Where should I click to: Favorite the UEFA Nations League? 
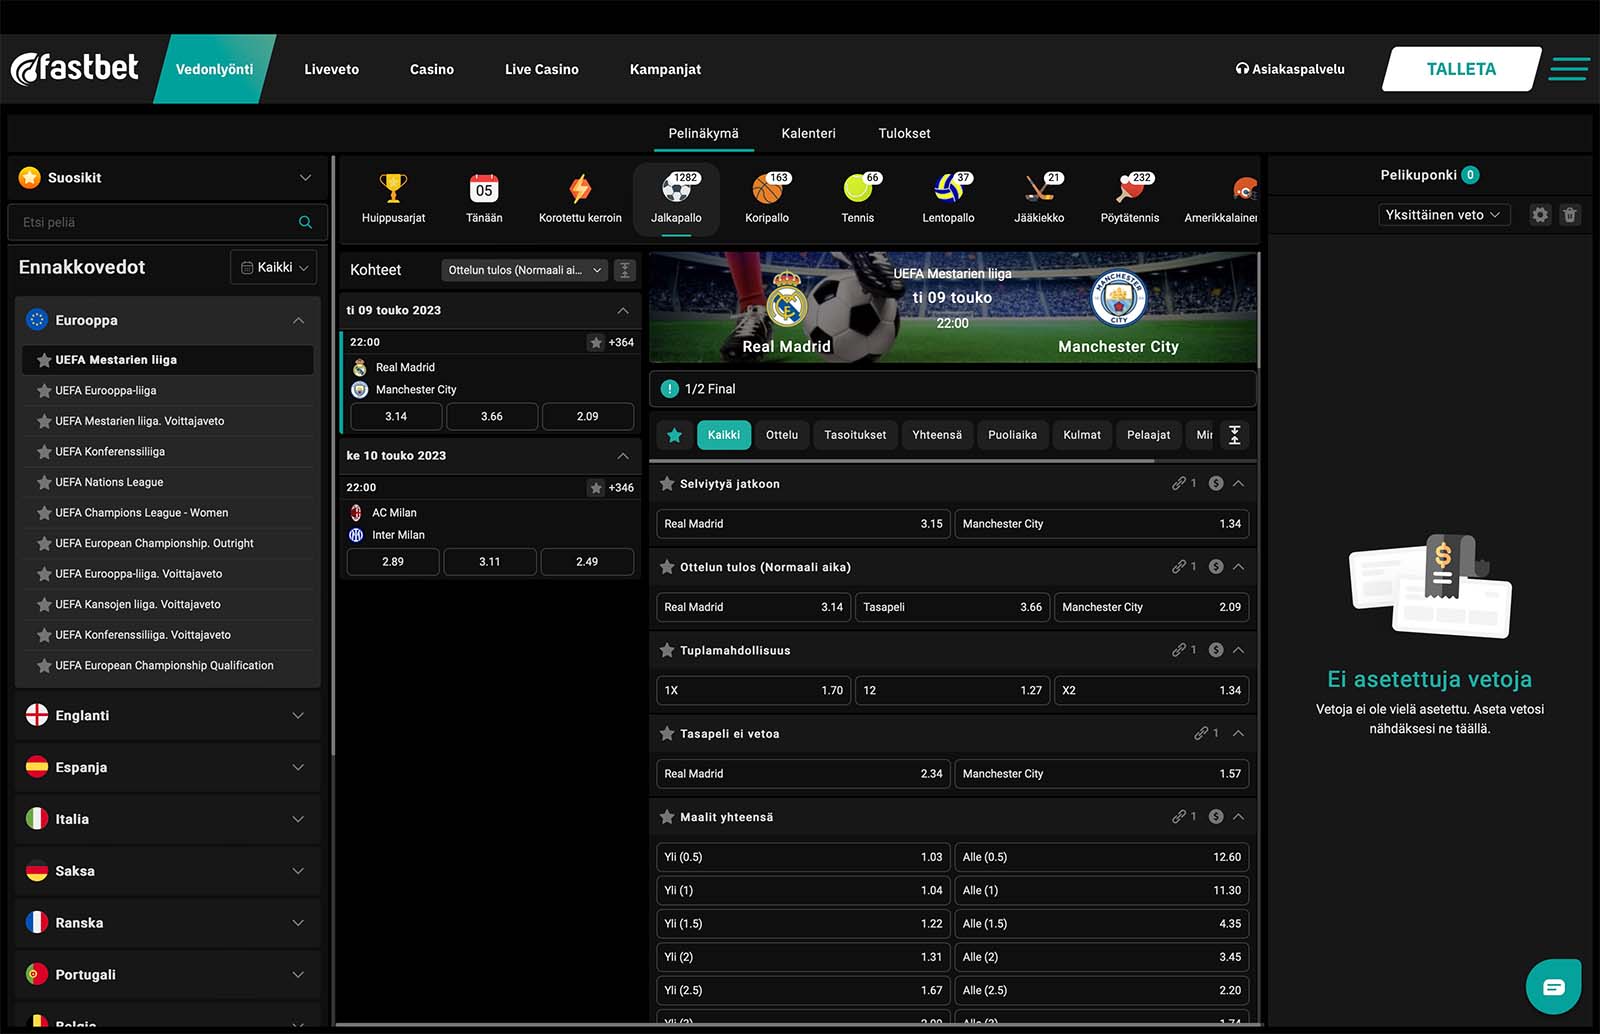[x=44, y=482]
